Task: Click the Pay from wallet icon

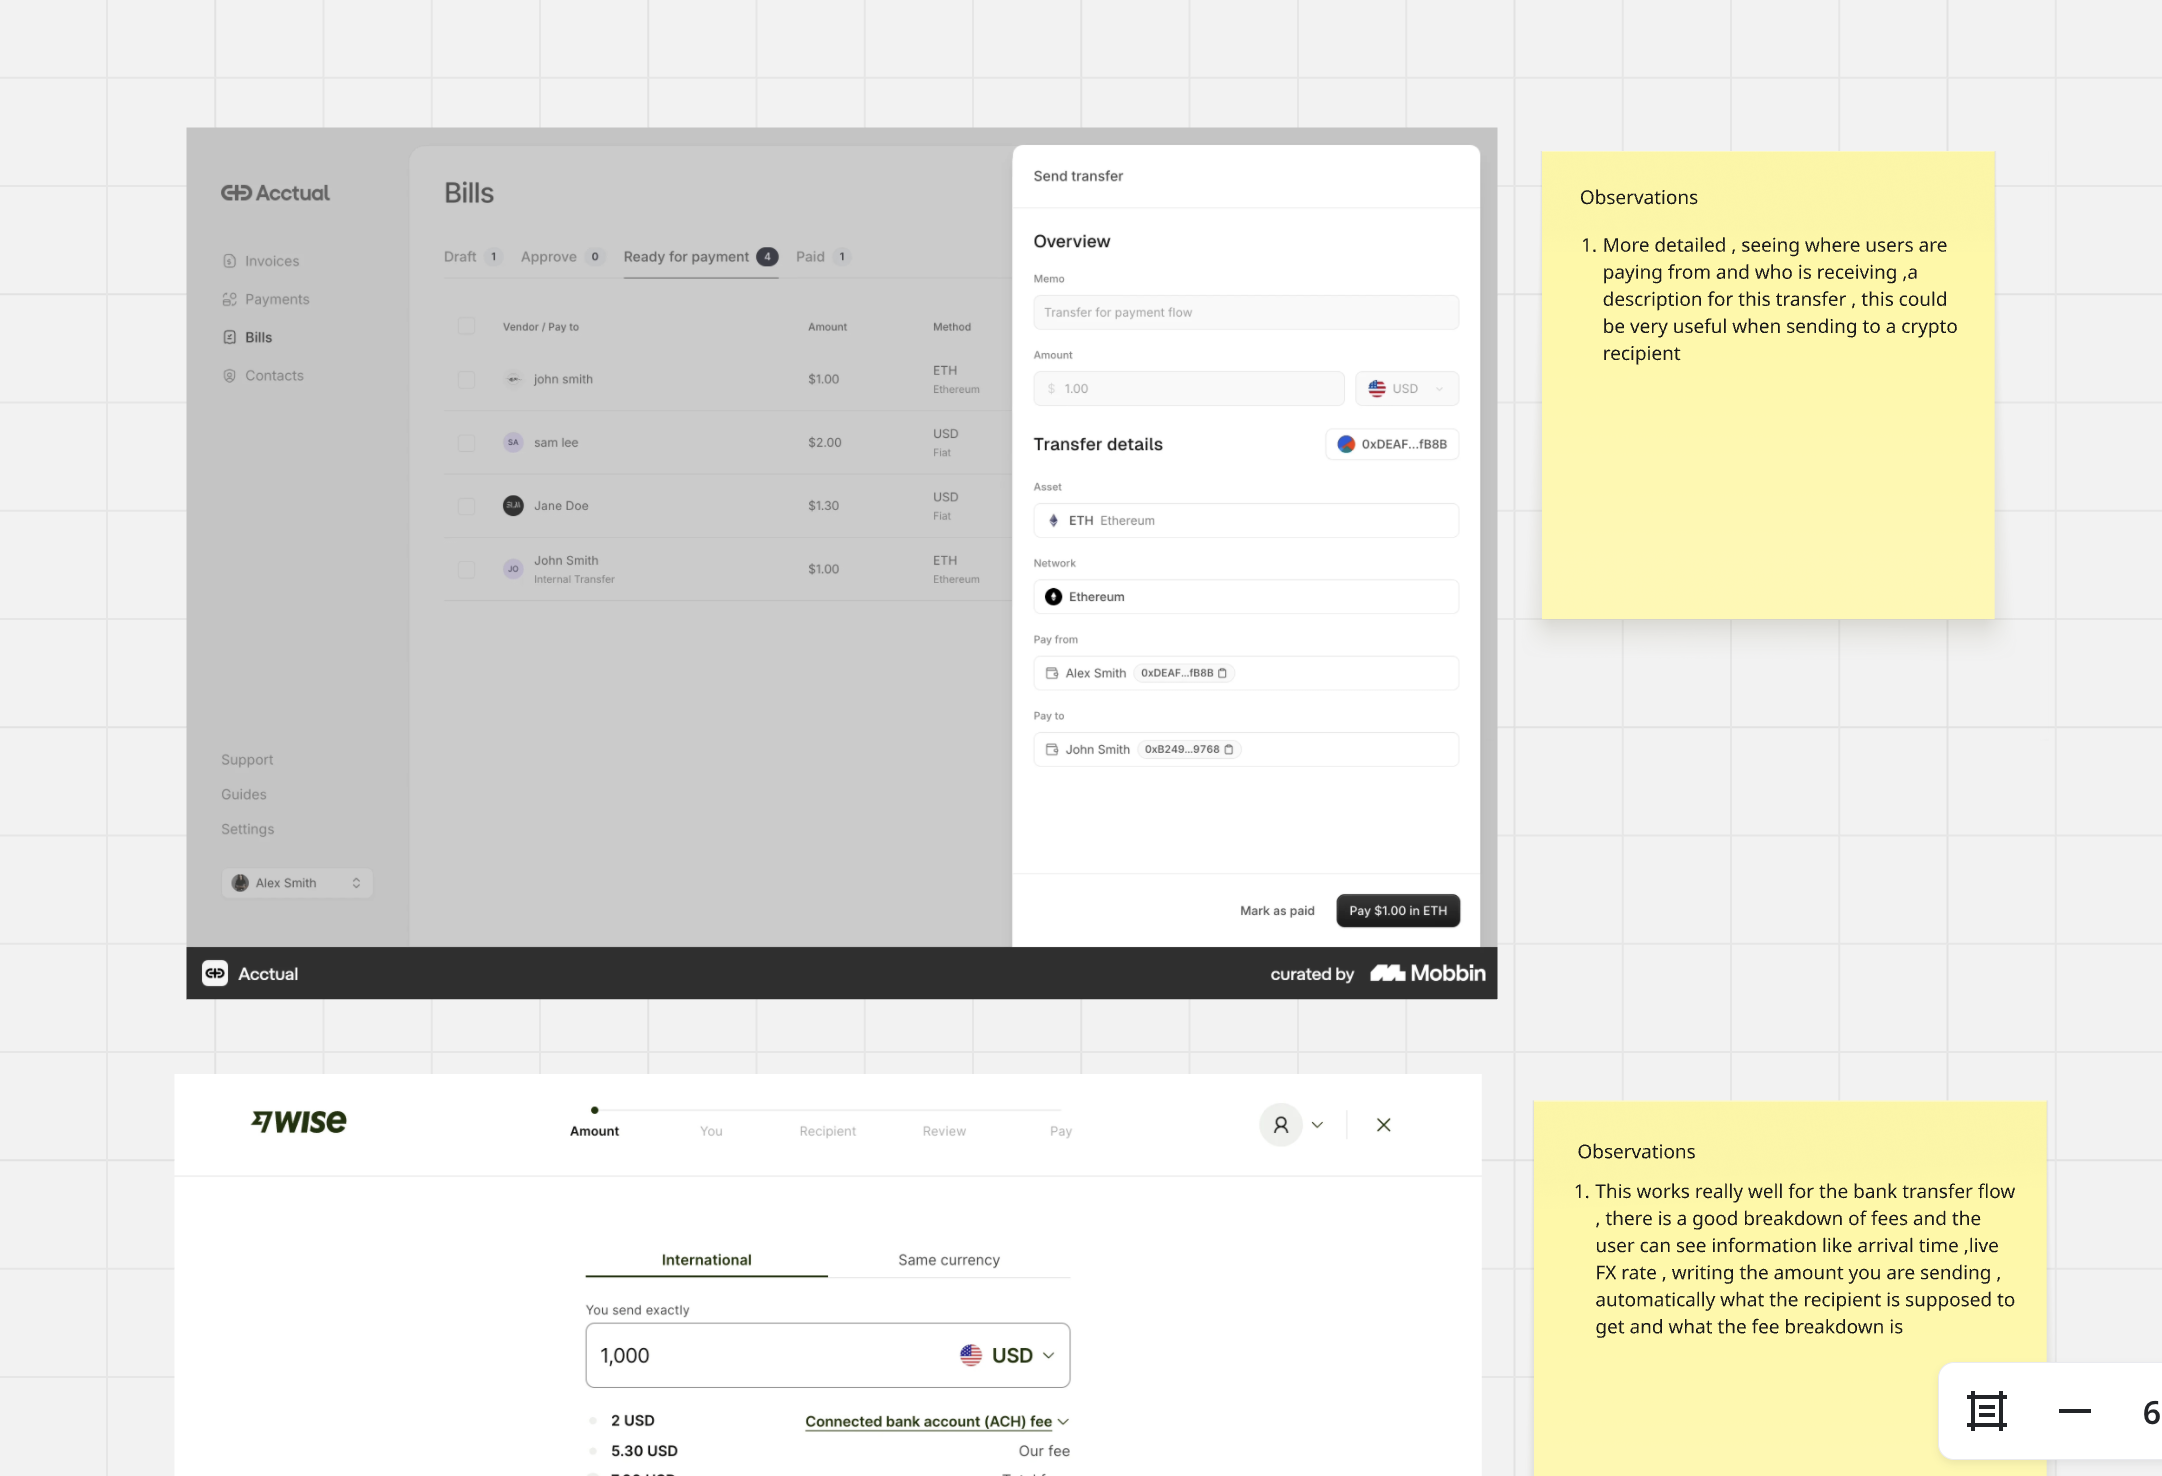Action: pyautogui.click(x=1052, y=673)
